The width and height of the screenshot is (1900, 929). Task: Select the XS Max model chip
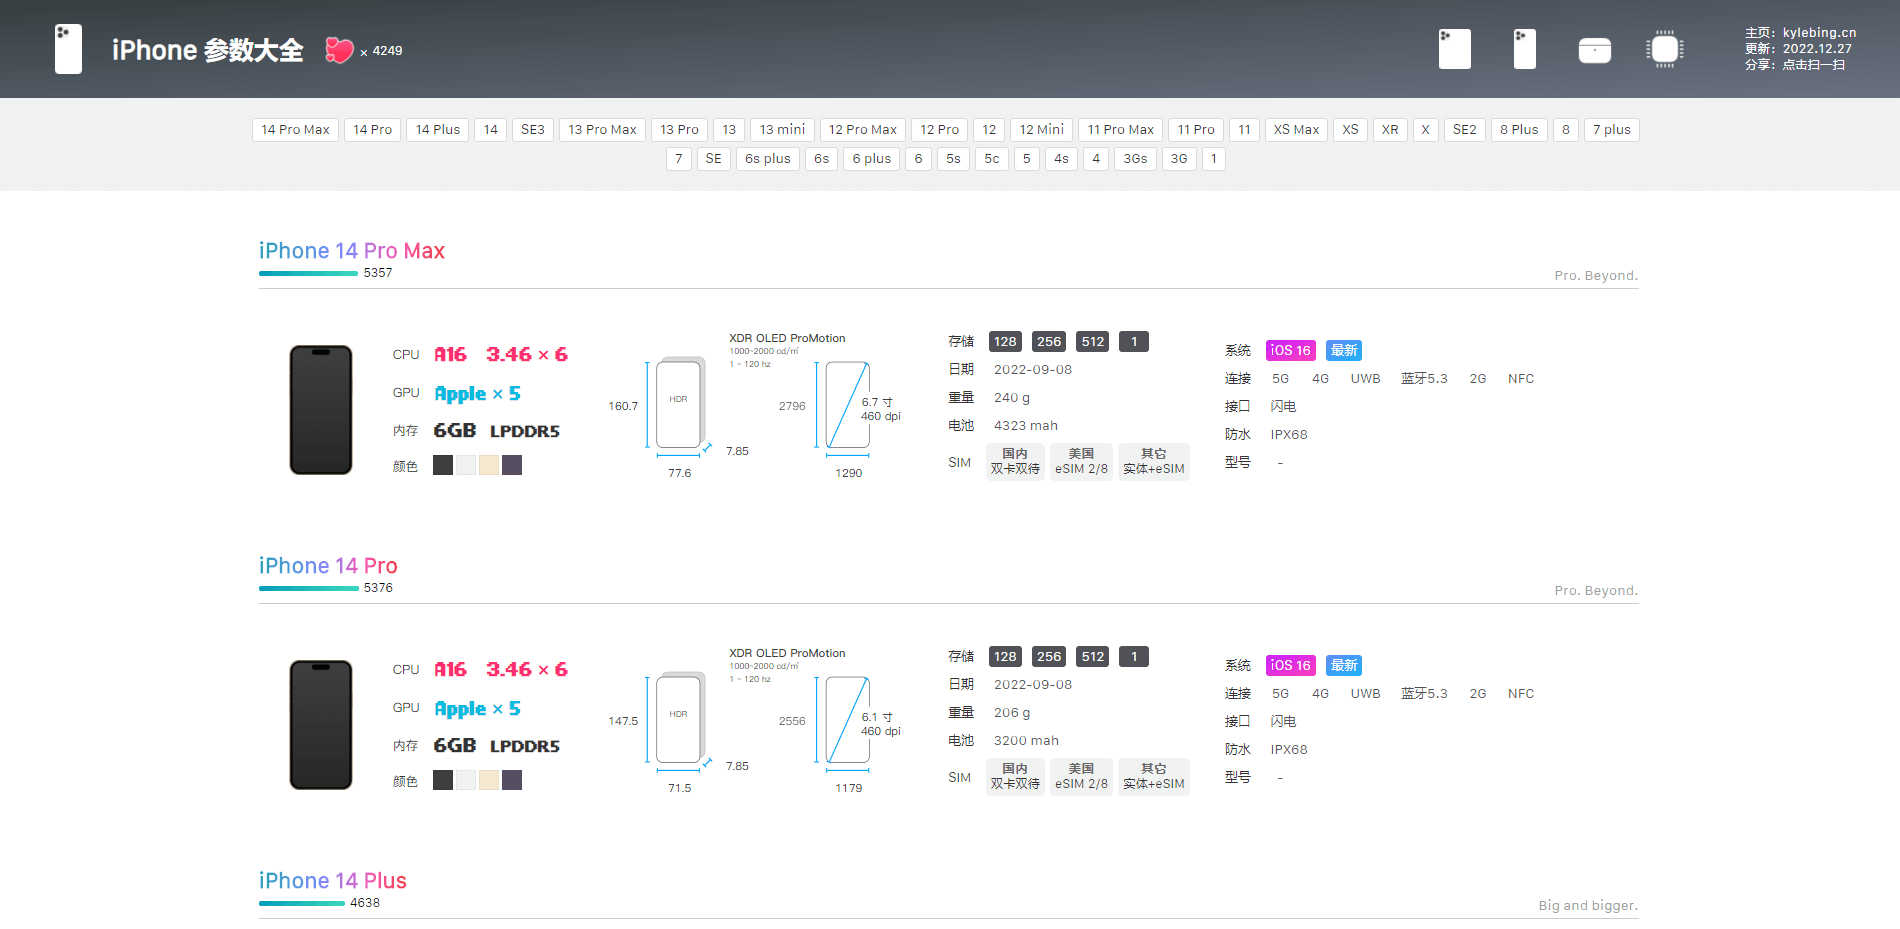pyautogui.click(x=1295, y=129)
